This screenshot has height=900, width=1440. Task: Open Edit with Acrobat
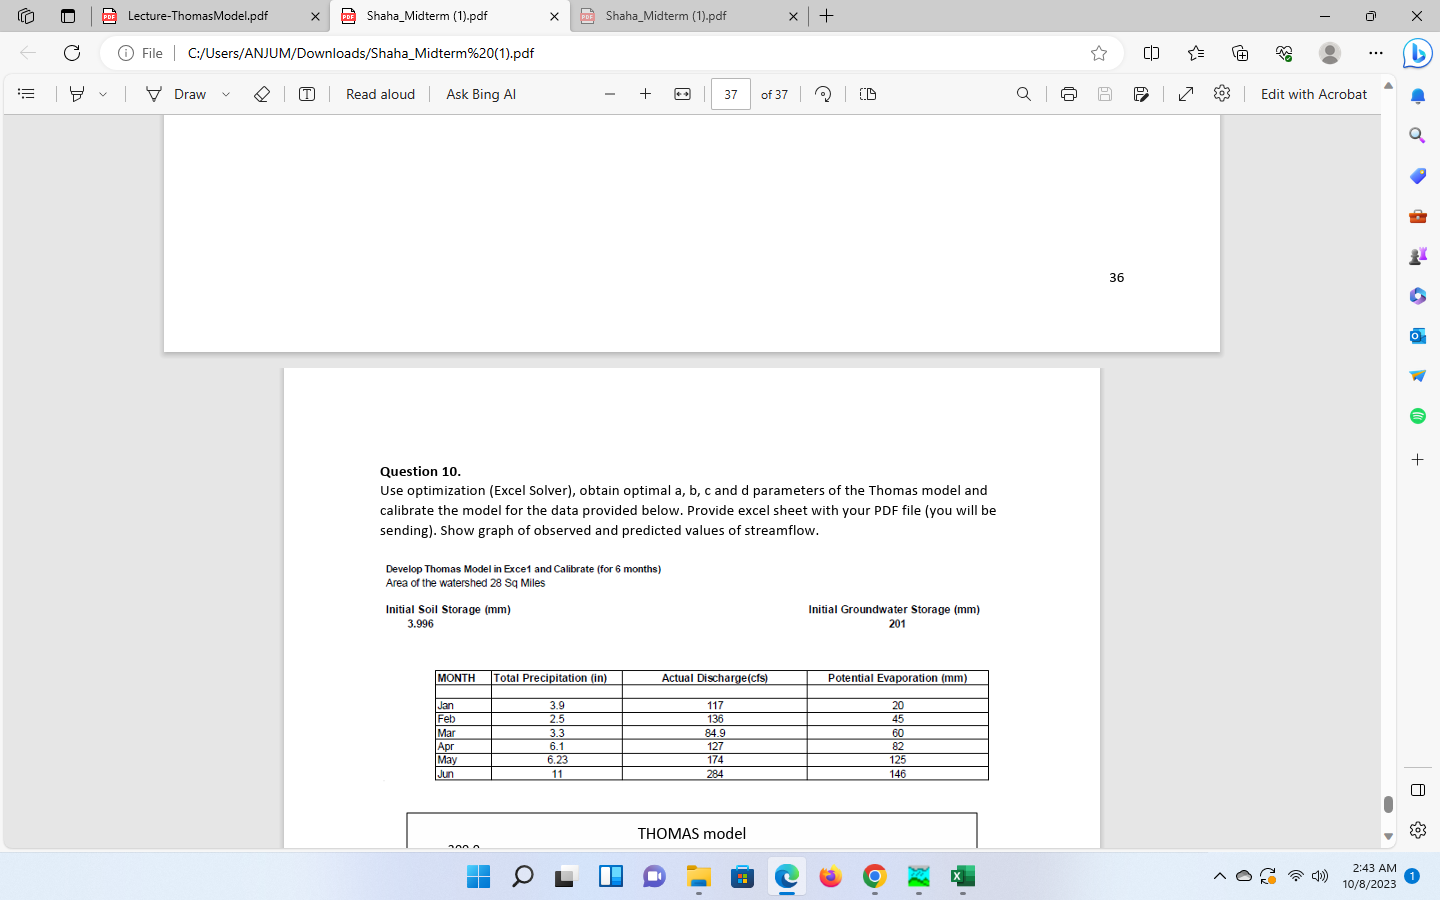(x=1313, y=93)
